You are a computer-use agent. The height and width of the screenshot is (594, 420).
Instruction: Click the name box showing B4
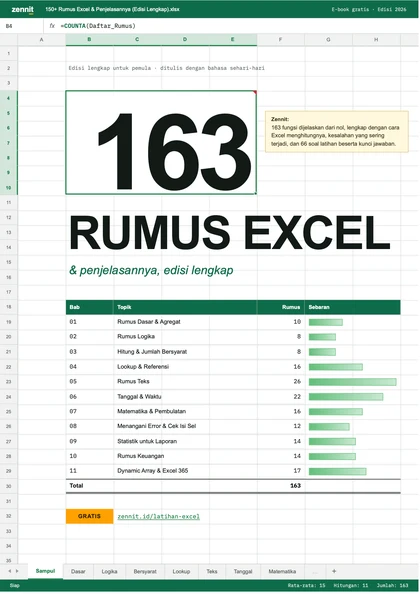pos(22,26)
